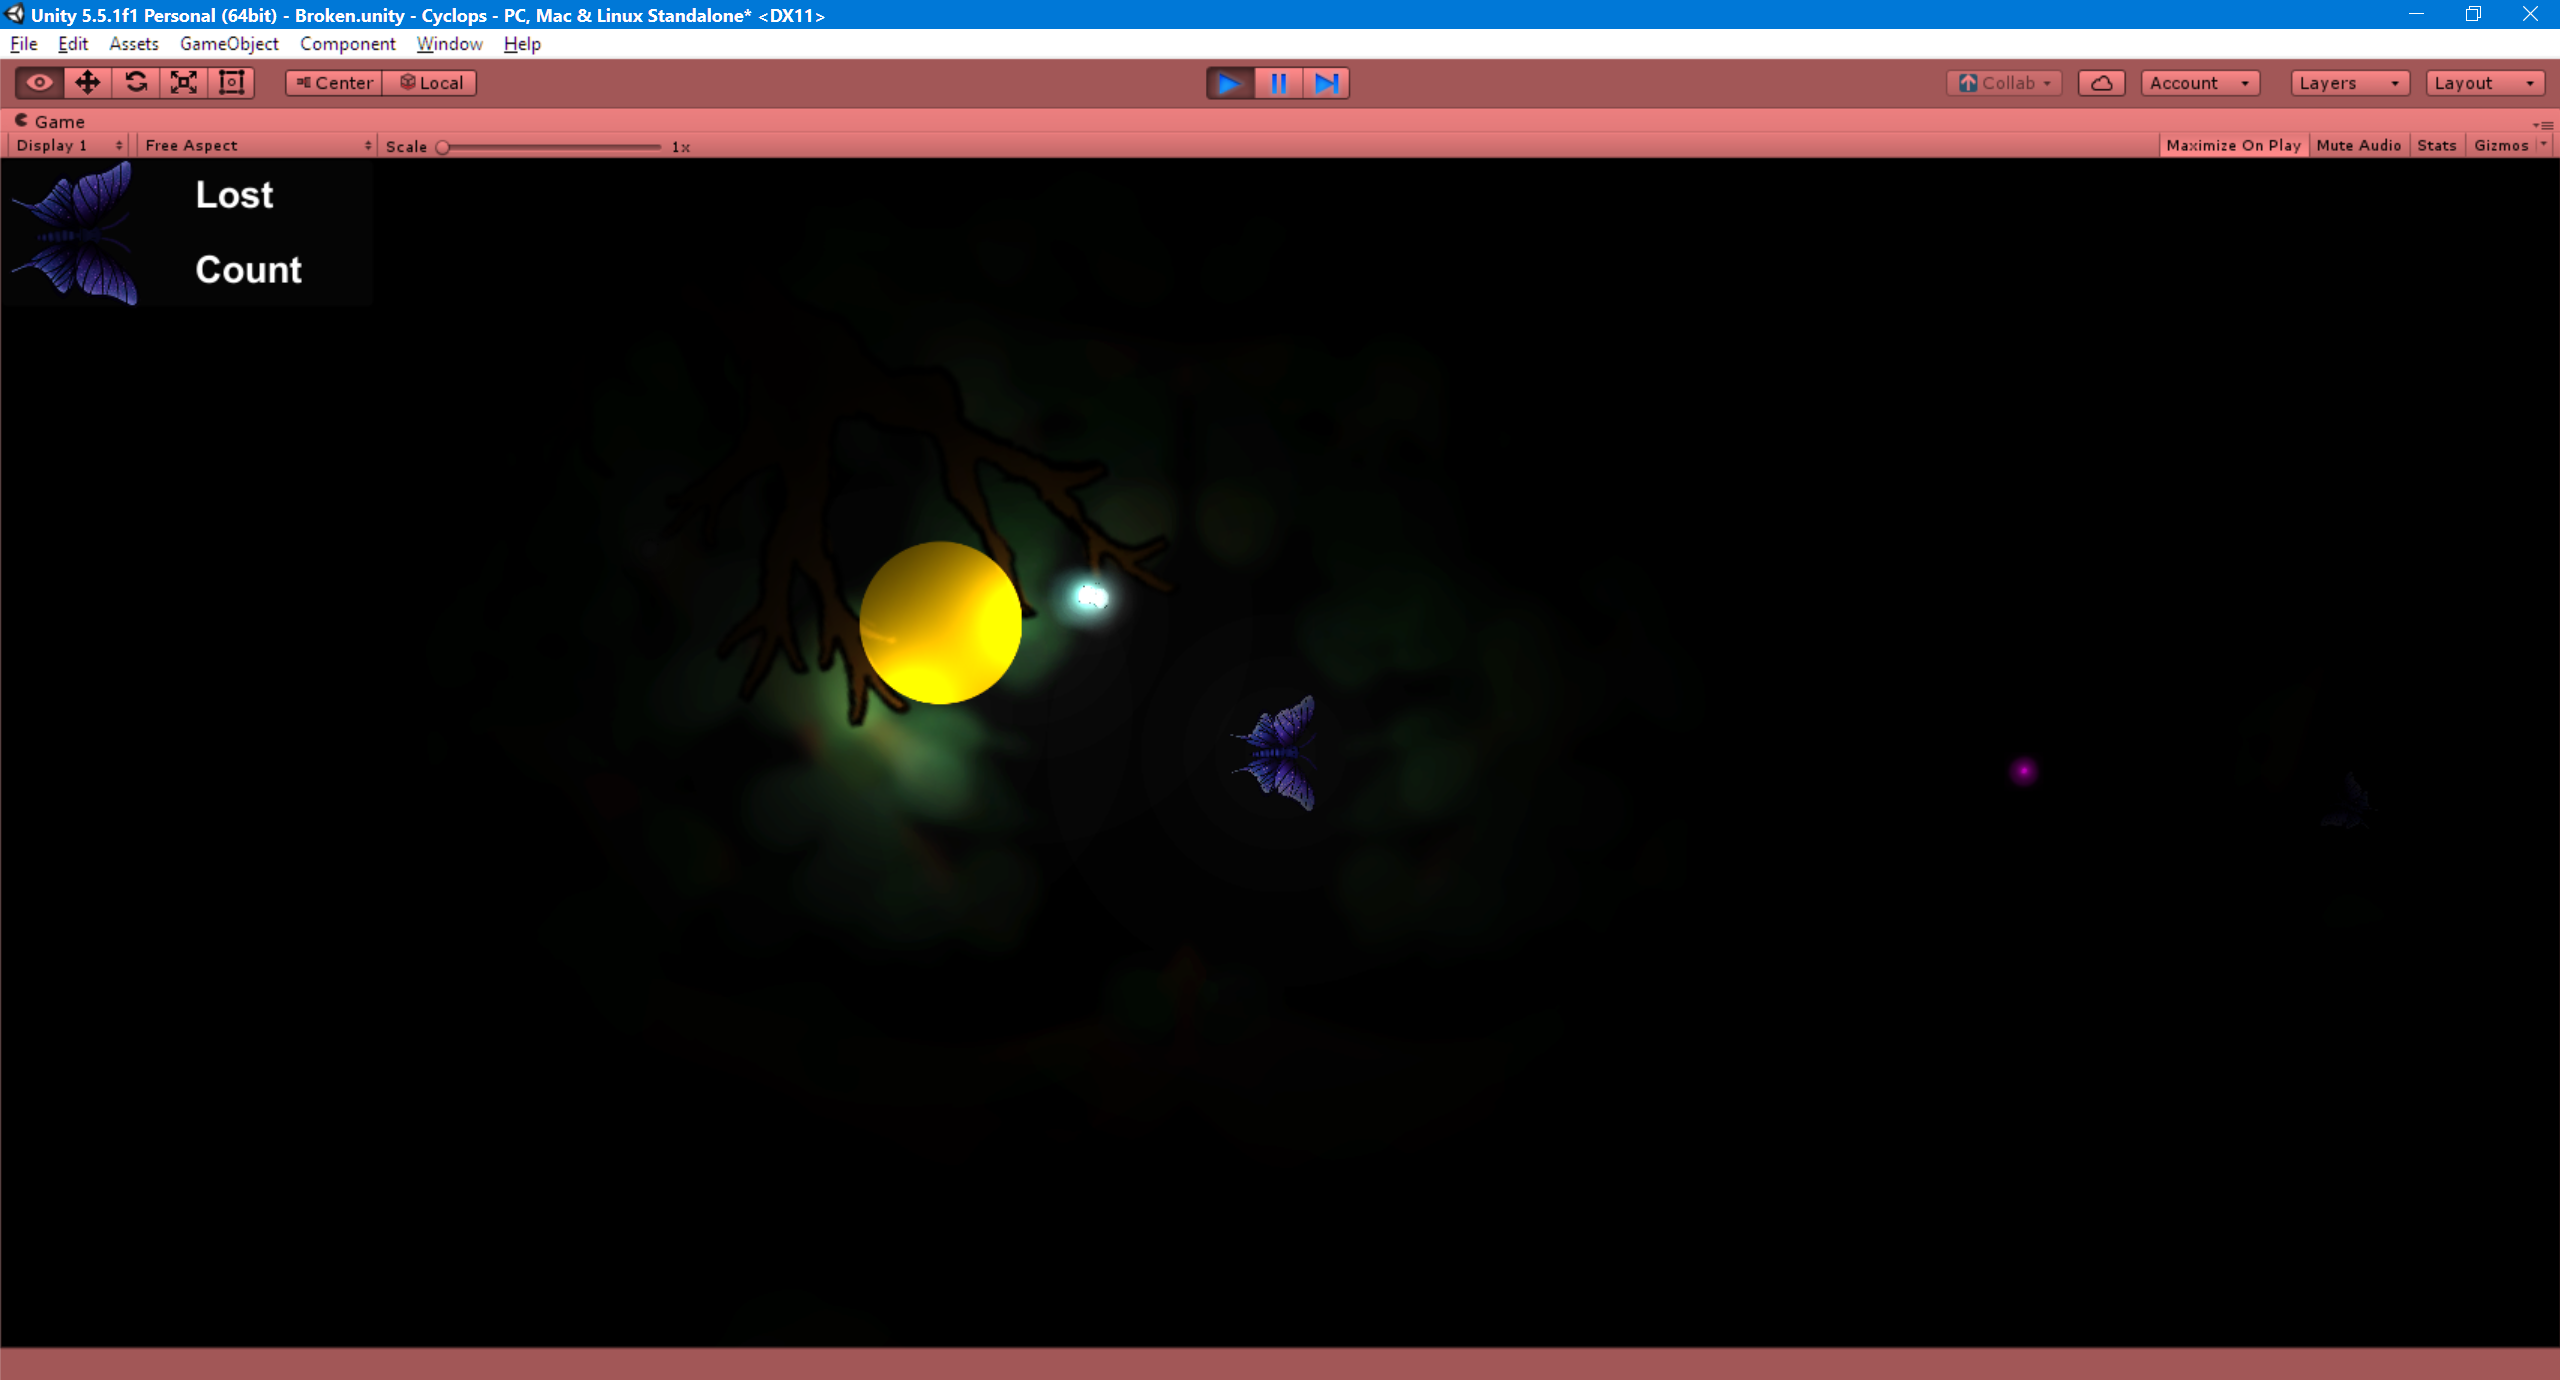Open the Free Aspect dropdown
The height and width of the screenshot is (1380, 2560).
pyautogui.click(x=257, y=146)
